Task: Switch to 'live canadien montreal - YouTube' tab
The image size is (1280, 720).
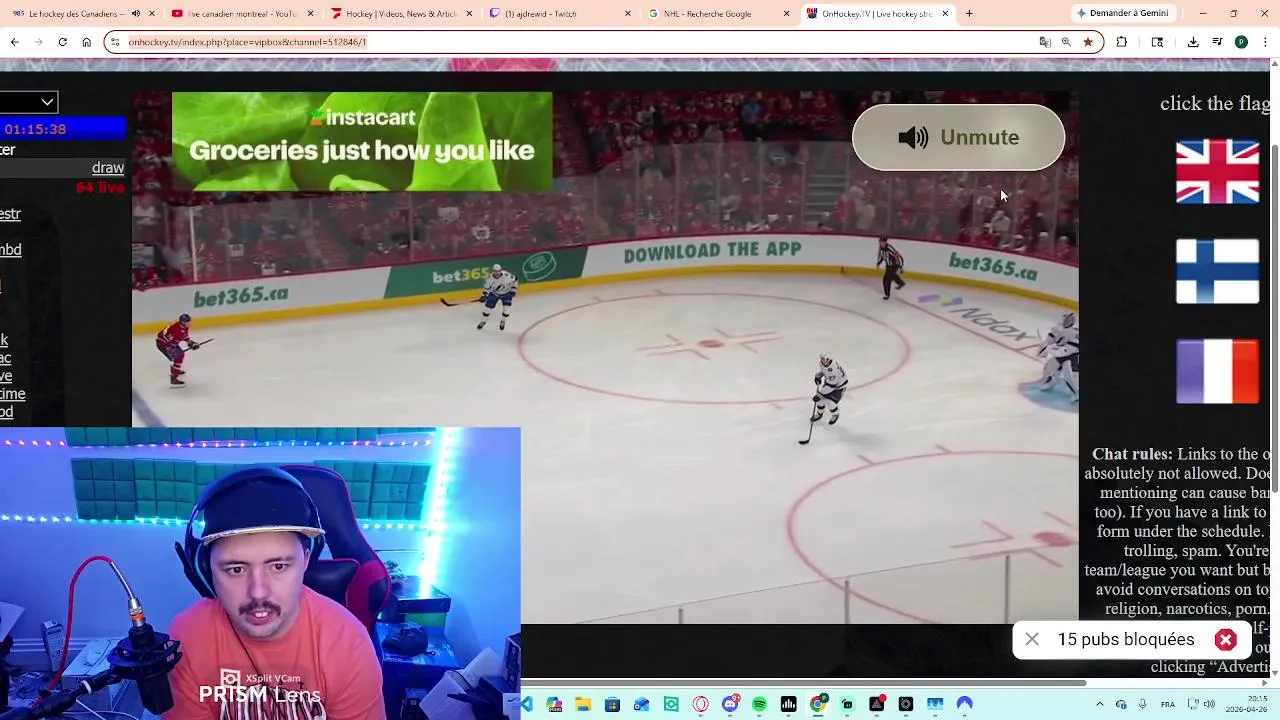Action: click(x=240, y=14)
